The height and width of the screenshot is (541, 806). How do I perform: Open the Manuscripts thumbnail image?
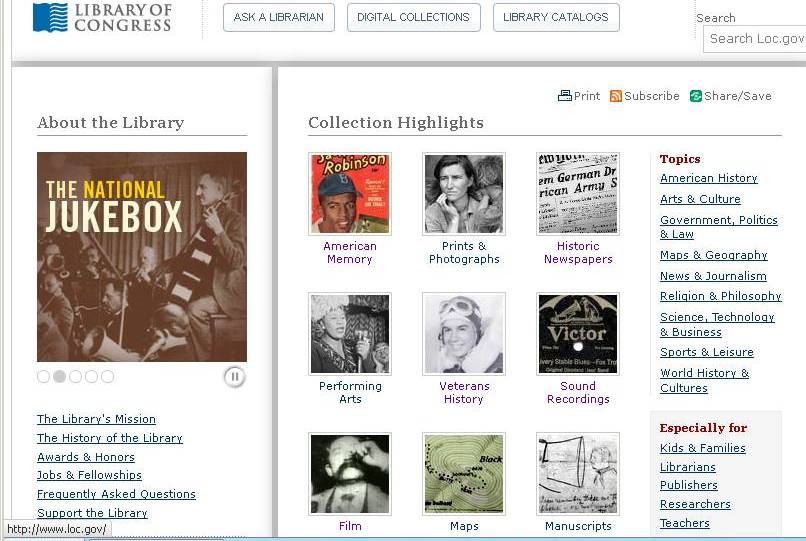[x=578, y=474]
